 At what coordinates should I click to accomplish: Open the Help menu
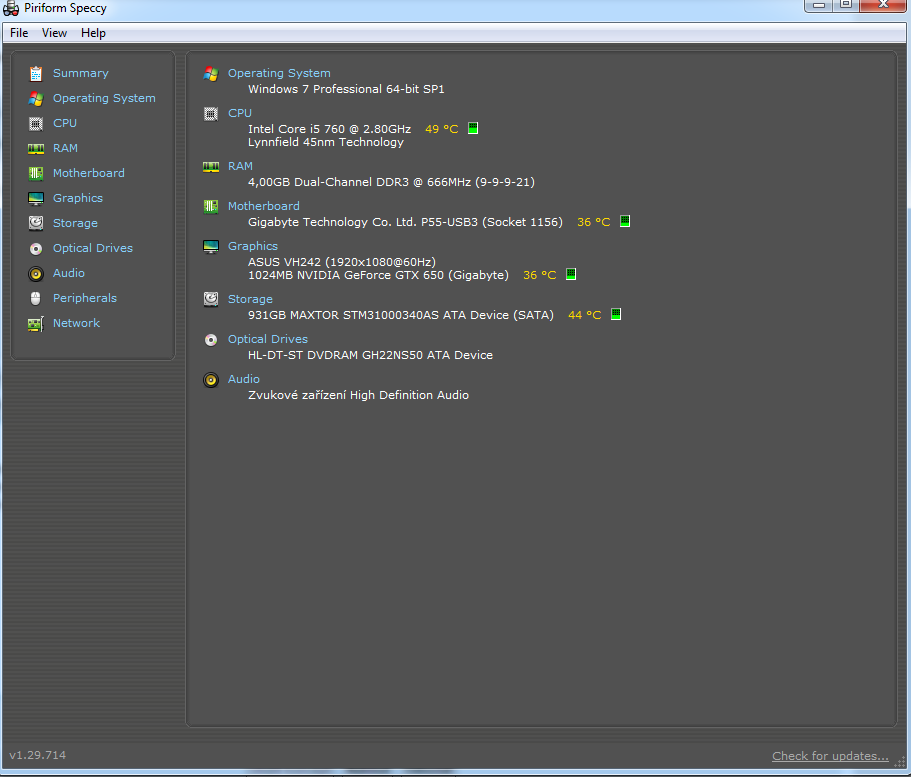click(x=93, y=33)
